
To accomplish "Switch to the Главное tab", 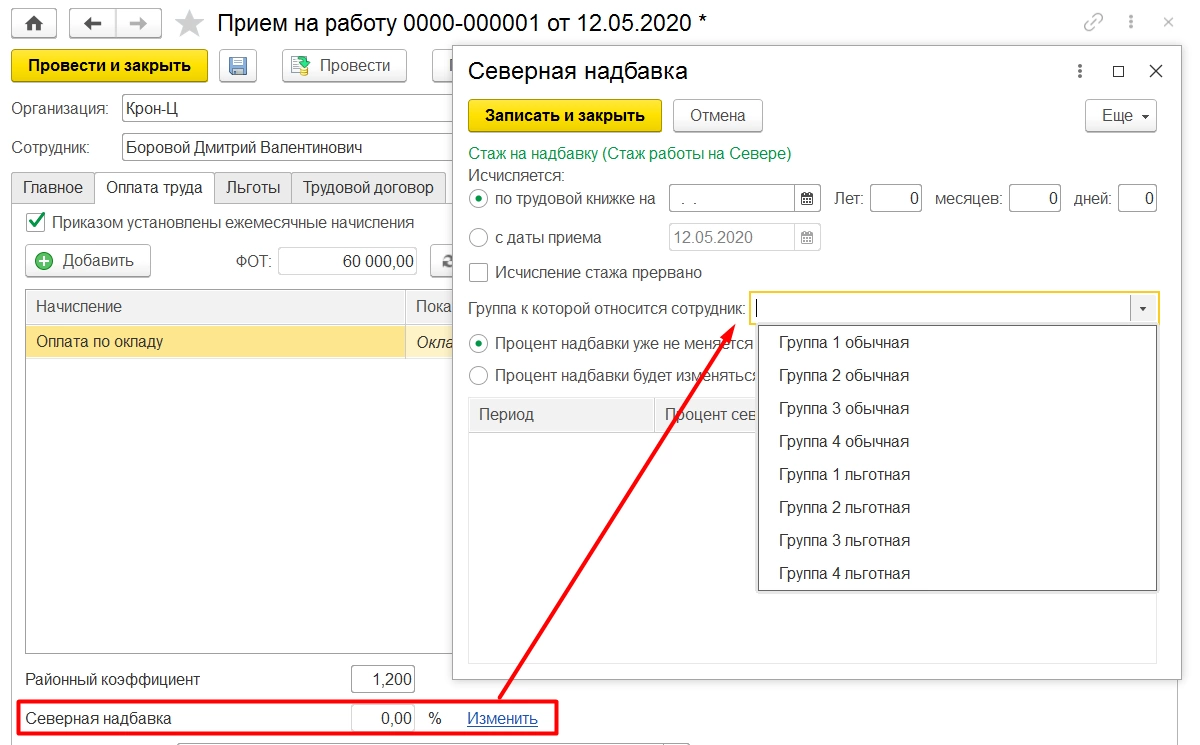I will [53, 187].
